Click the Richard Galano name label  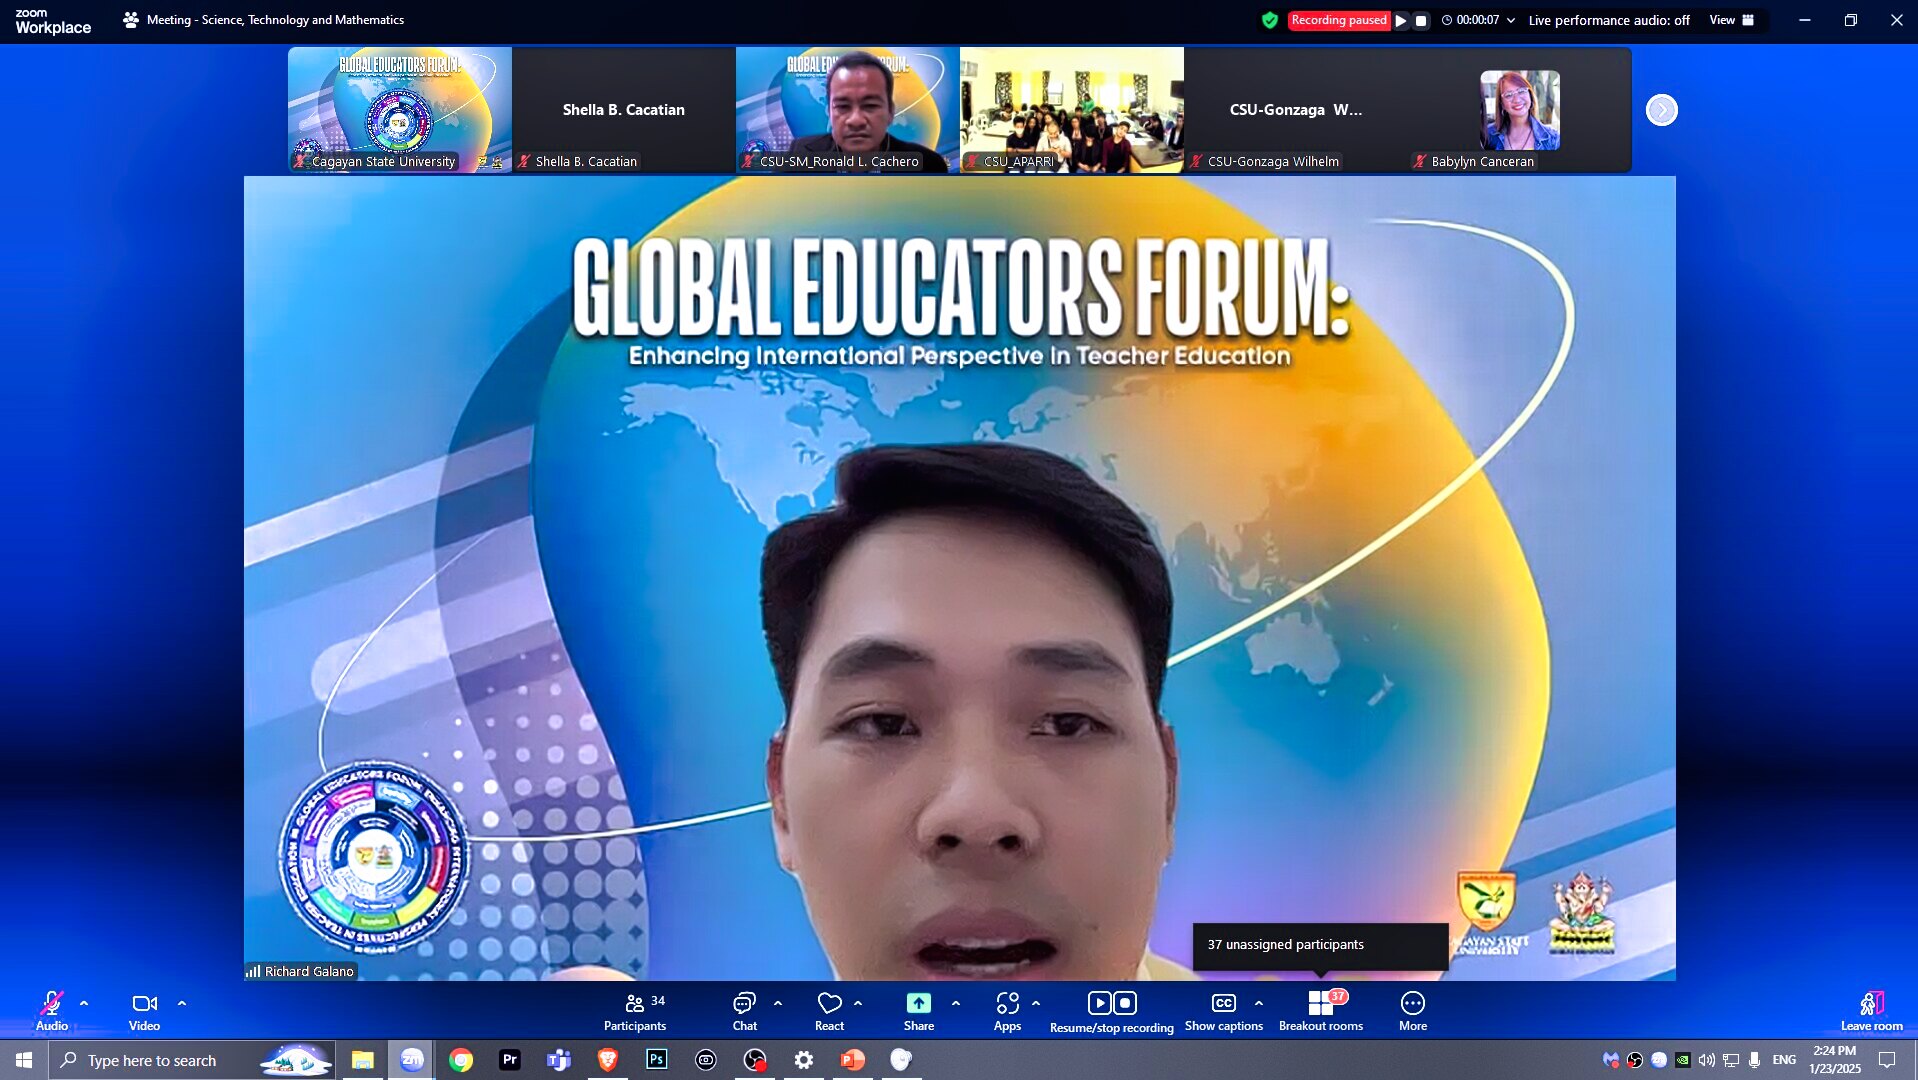click(309, 971)
